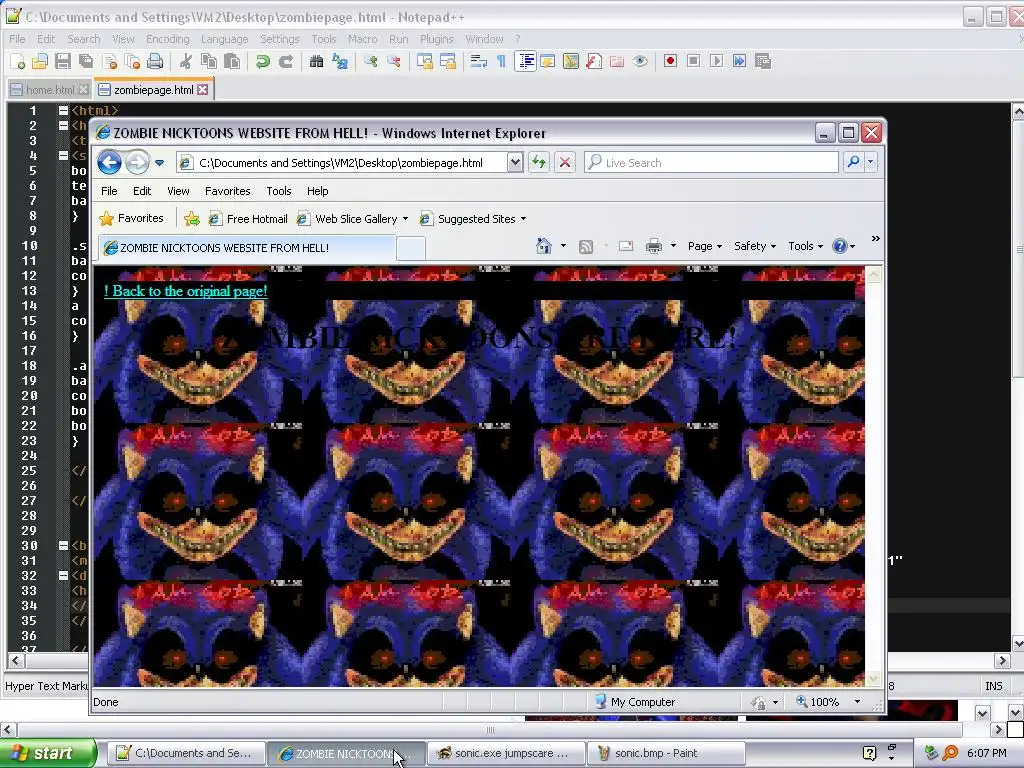Viewport: 1024px width, 768px height.
Task: Expand the Web Slice Gallery dropdown
Action: (x=405, y=219)
